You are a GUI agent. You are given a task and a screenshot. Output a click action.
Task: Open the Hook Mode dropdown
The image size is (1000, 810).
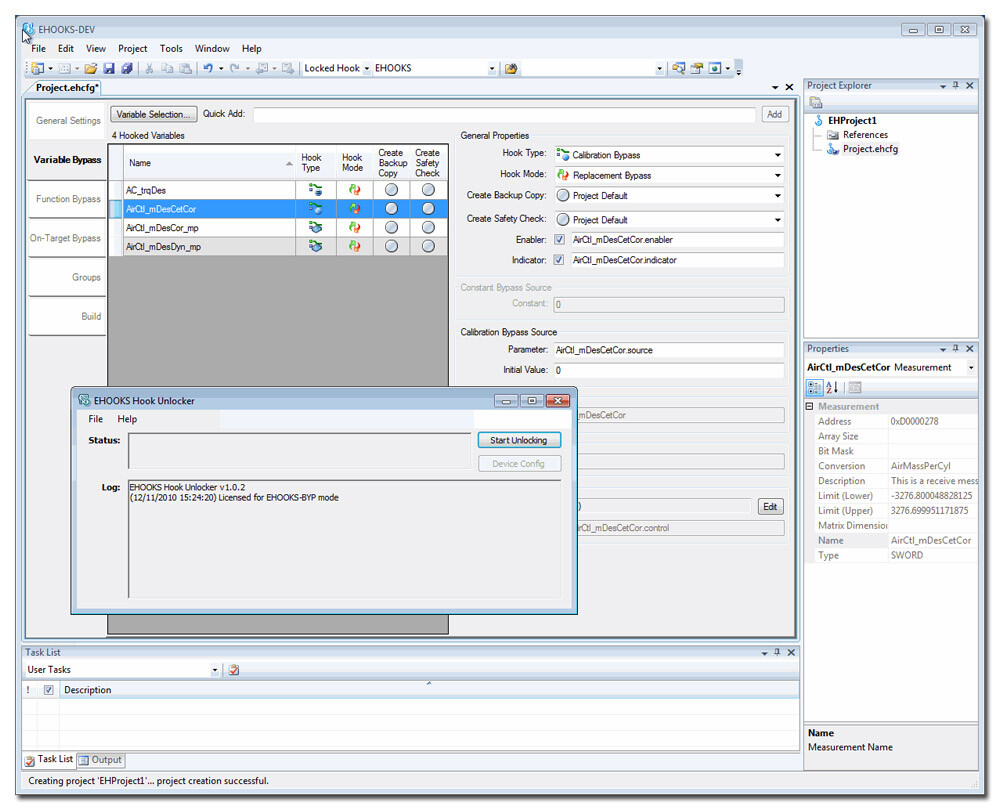pyautogui.click(x=777, y=175)
